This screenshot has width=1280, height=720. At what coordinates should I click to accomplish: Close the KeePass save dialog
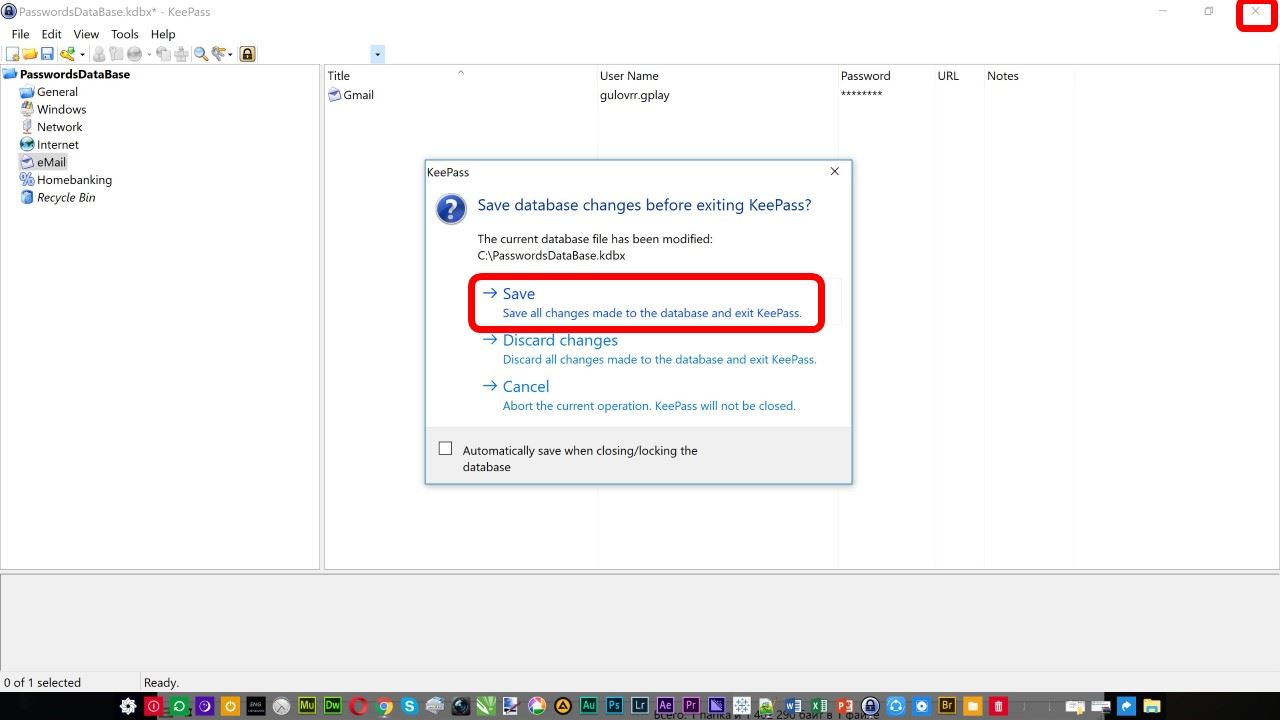click(835, 171)
